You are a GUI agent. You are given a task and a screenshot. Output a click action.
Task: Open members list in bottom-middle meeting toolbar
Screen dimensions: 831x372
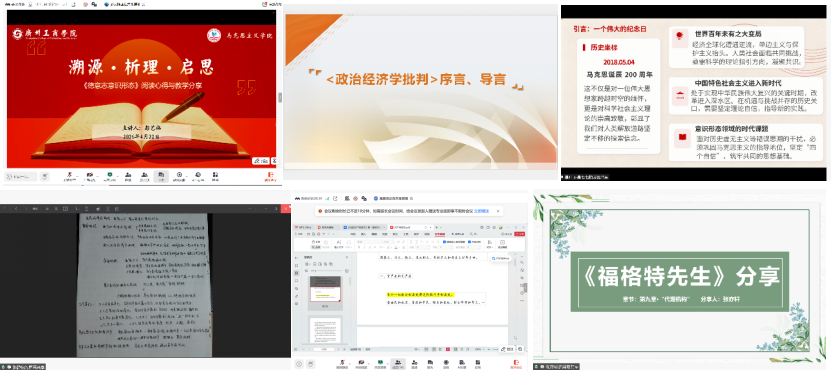click(x=398, y=364)
